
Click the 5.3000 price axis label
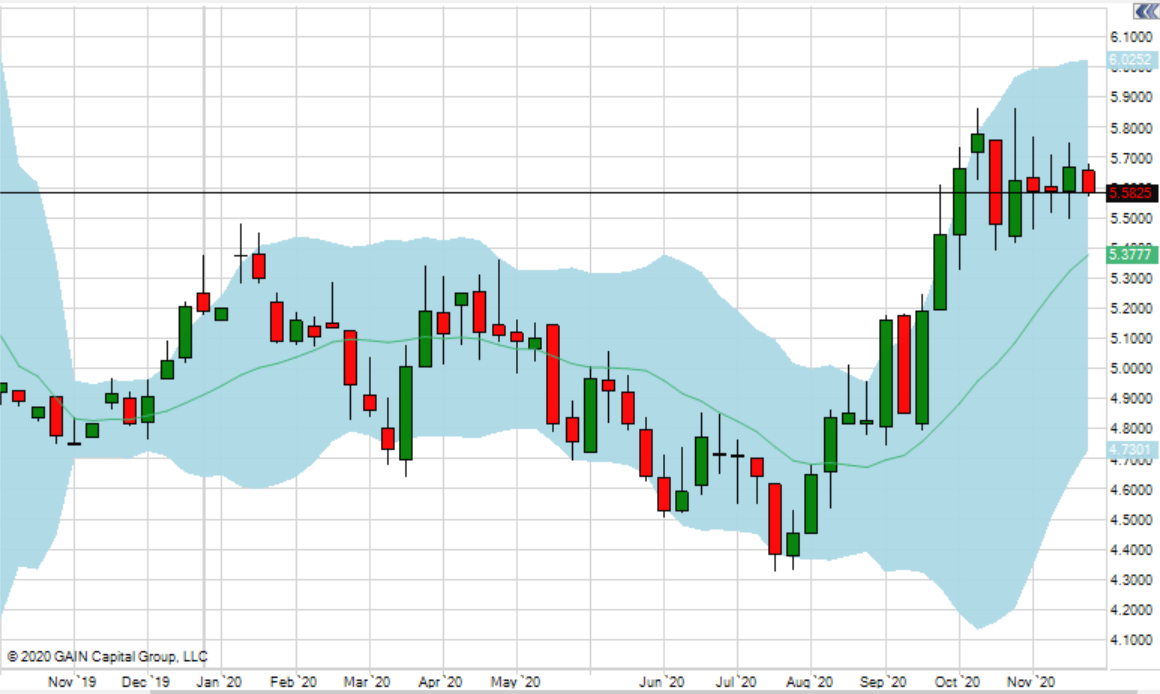(x=1131, y=278)
